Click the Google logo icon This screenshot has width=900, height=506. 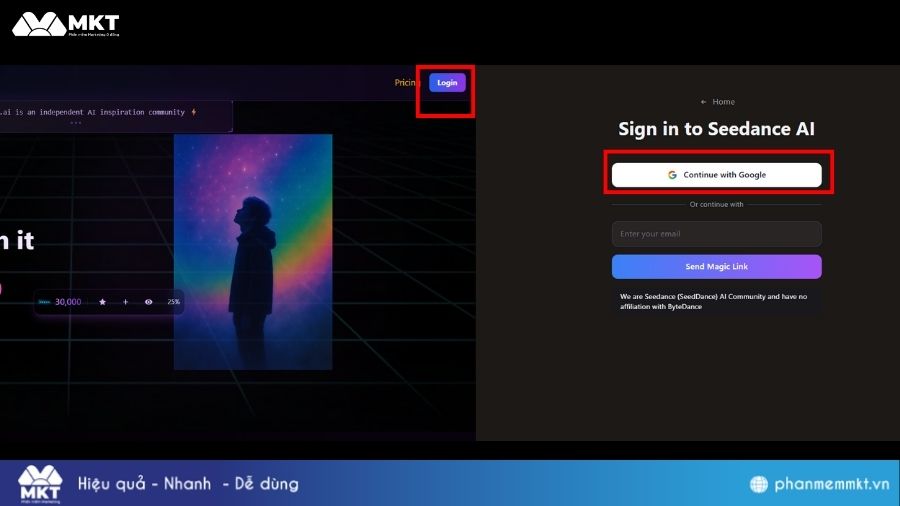click(672, 175)
